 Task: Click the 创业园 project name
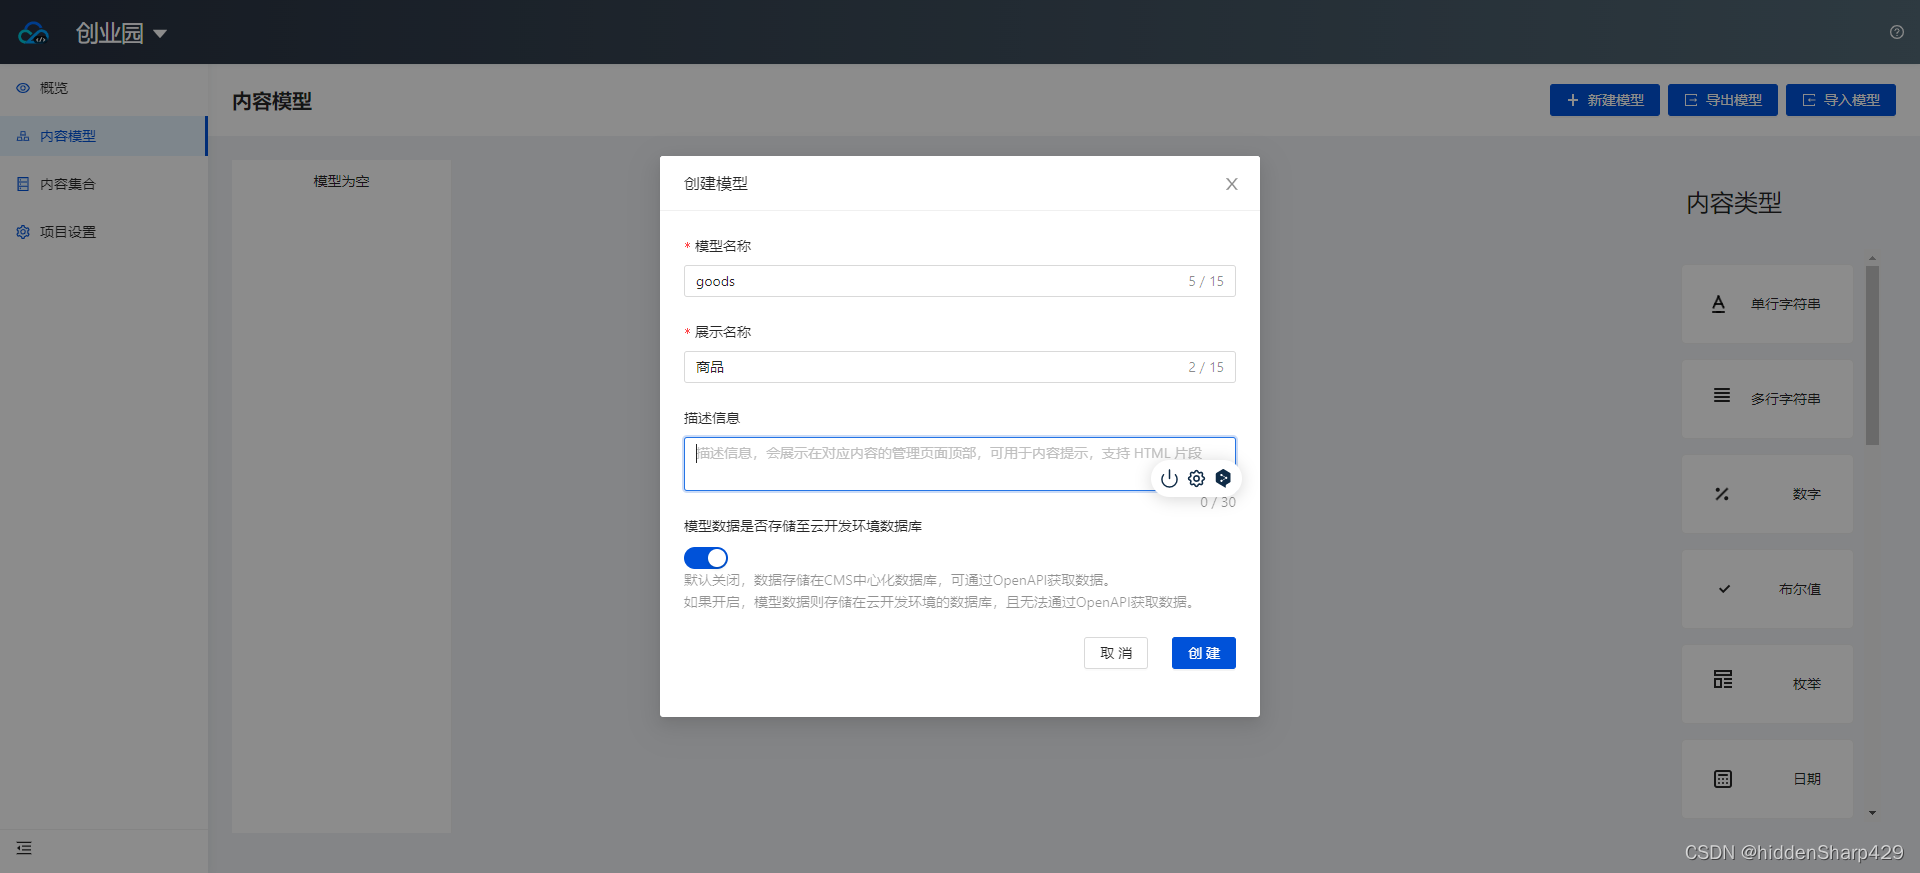pos(110,33)
